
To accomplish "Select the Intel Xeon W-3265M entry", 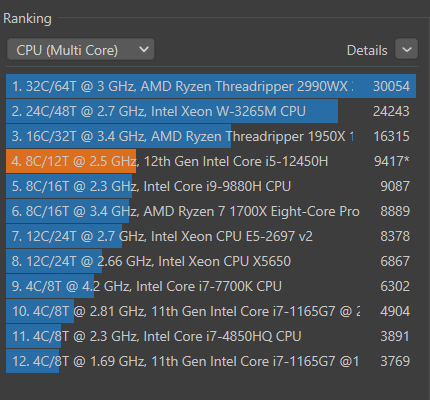I will coord(211,111).
